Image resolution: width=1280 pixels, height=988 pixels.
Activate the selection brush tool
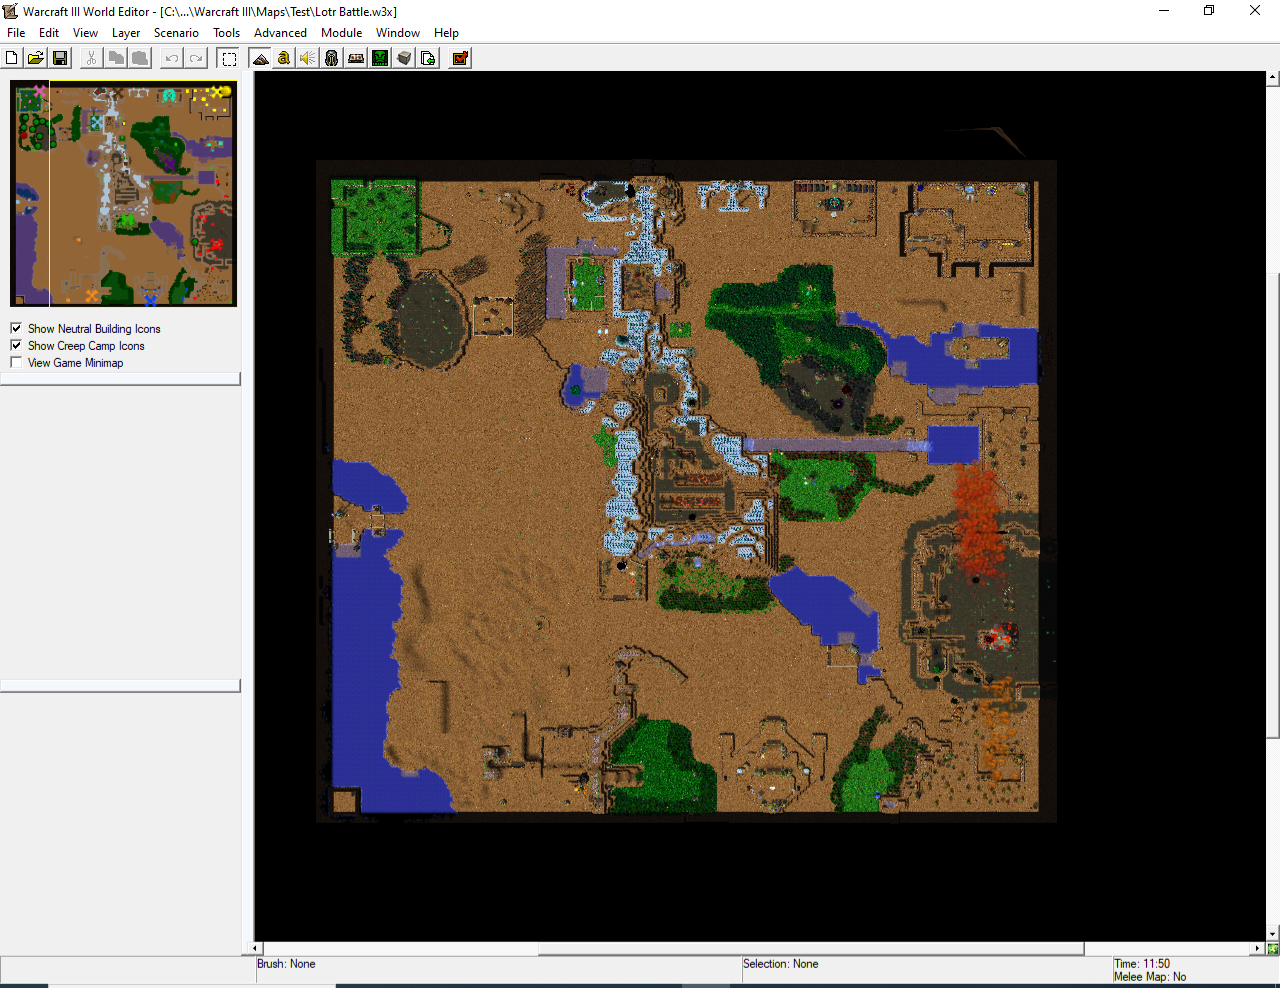[229, 58]
